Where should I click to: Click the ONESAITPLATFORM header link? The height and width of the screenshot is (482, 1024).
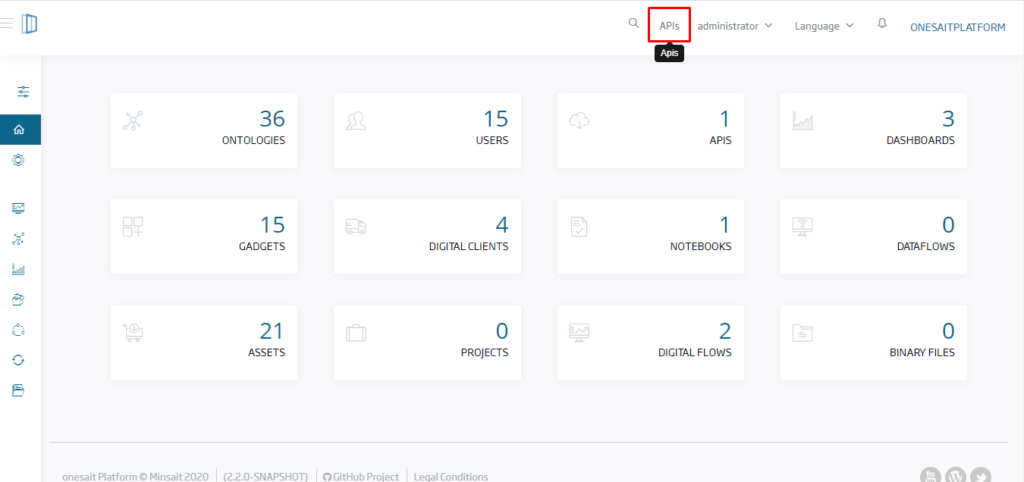click(x=958, y=27)
